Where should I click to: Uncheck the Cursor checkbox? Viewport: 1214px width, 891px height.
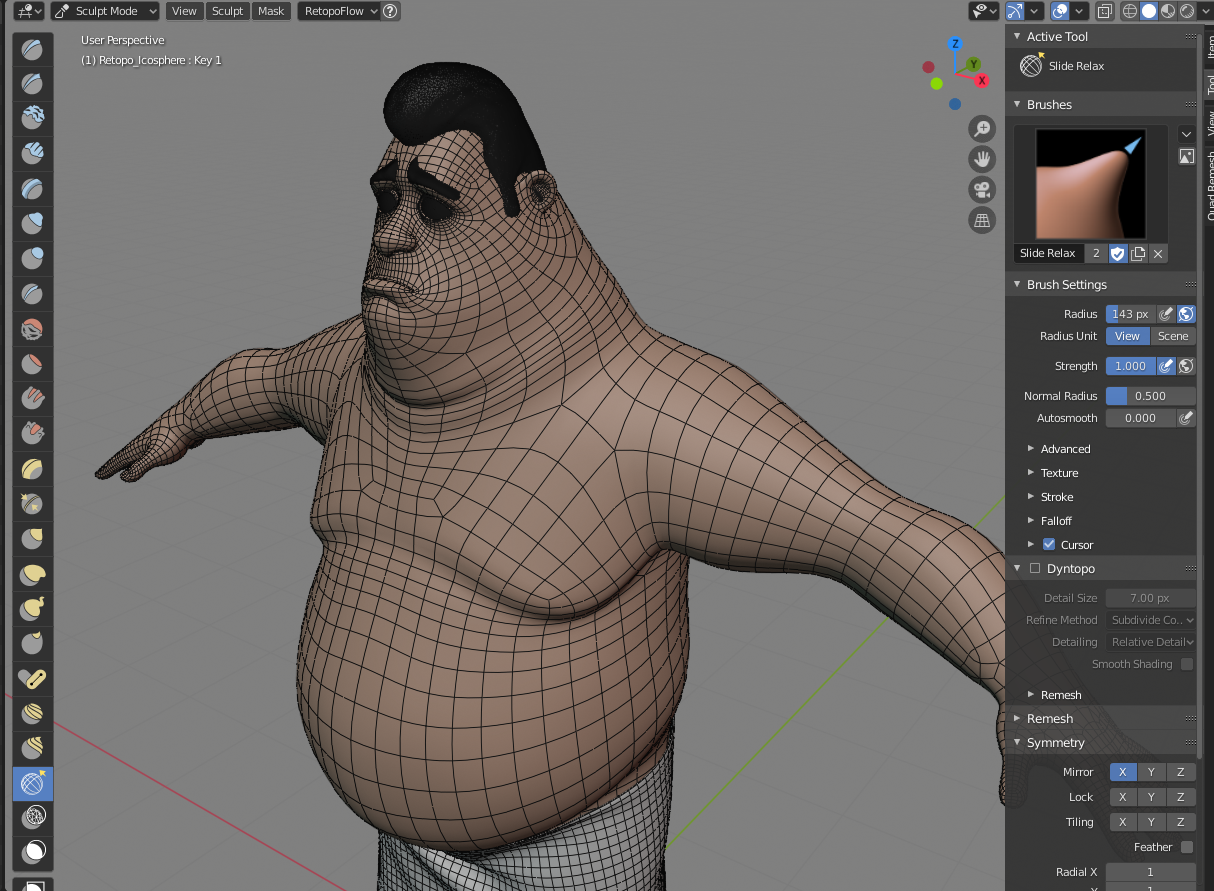[1049, 544]
